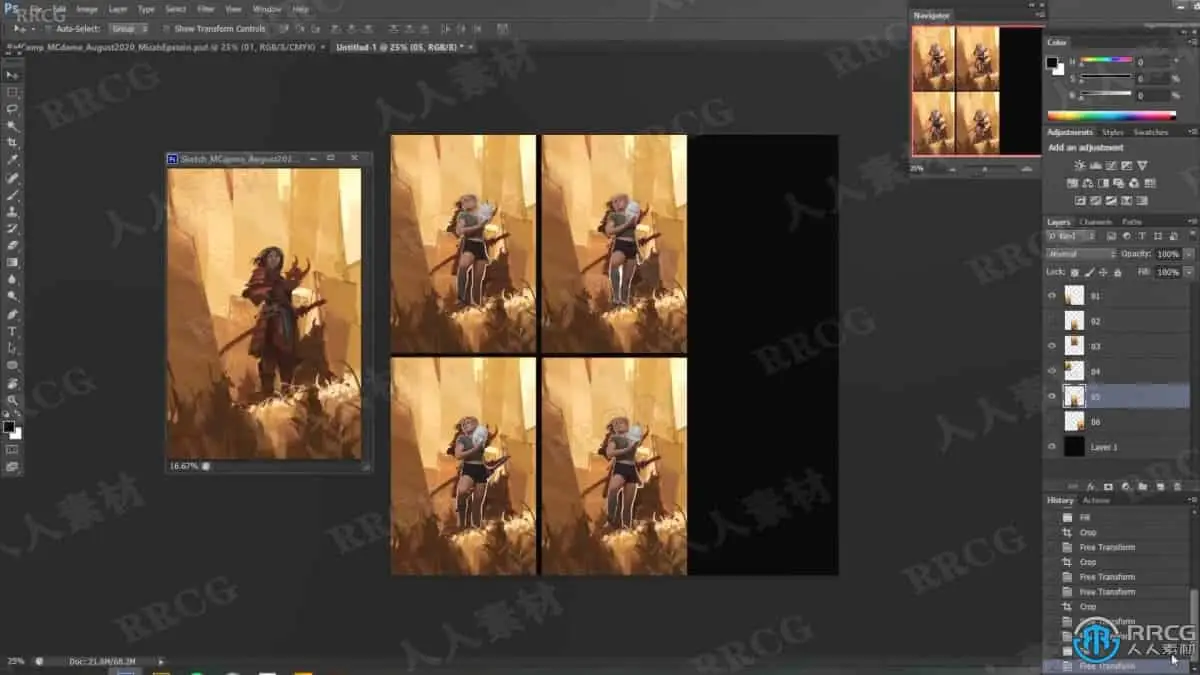Hide layer 01 with eye icon
Screen dimensions: 1200x675
[1051, 296]
